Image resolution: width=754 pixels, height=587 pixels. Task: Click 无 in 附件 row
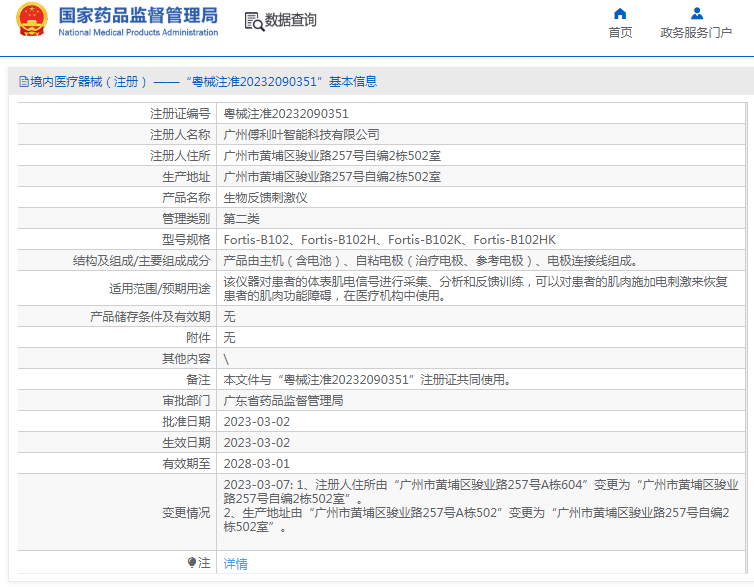(x=229, y=338)
